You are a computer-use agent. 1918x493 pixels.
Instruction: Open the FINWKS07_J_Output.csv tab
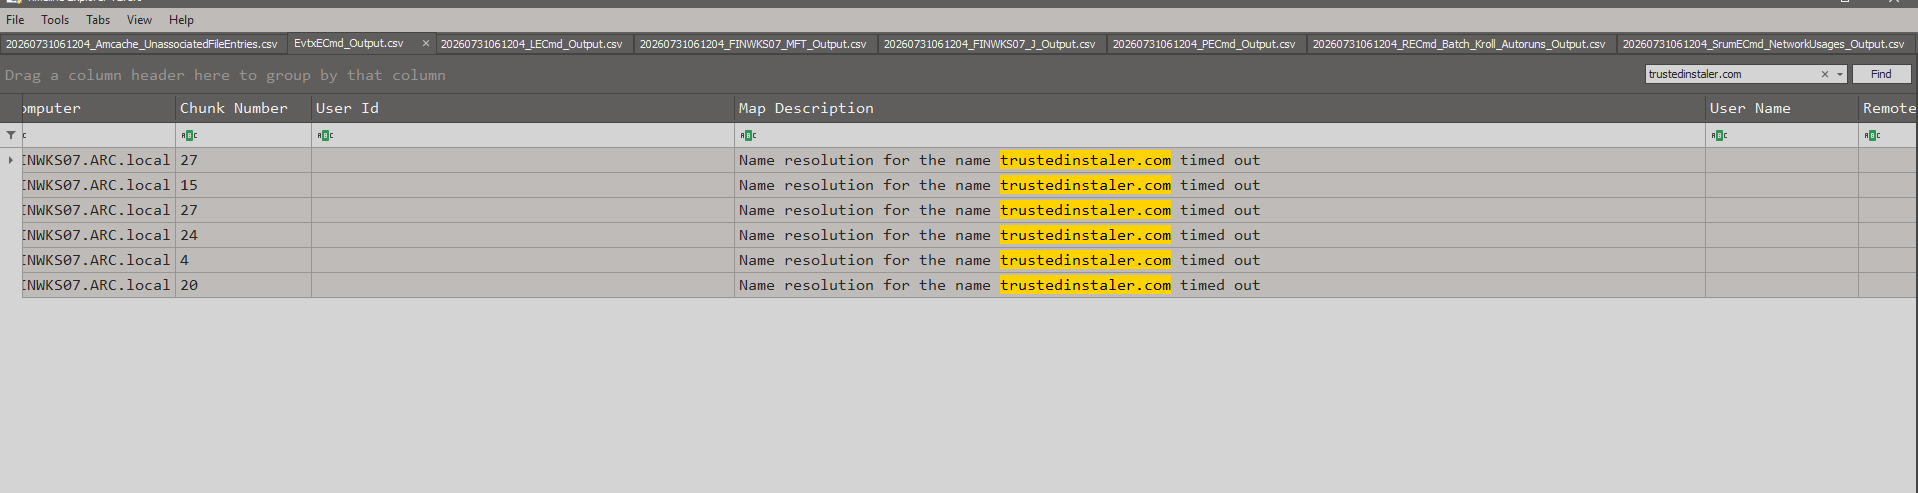989,44
